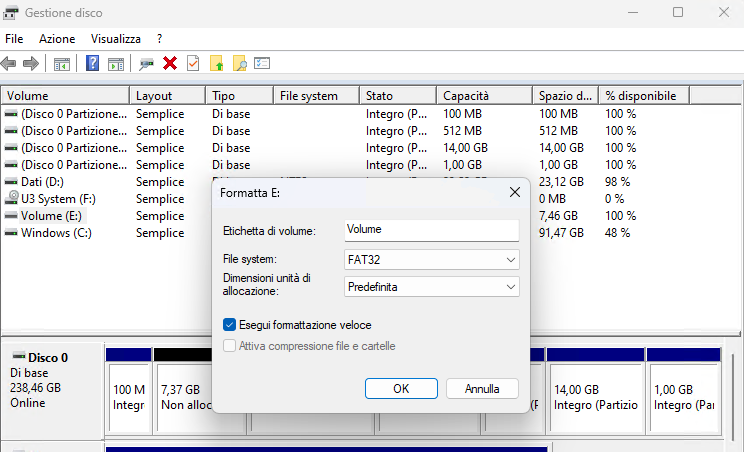Sort by the Tipo column header
Image resolution: width=744 pixels, height=452 pixels.
click(240, 96)
